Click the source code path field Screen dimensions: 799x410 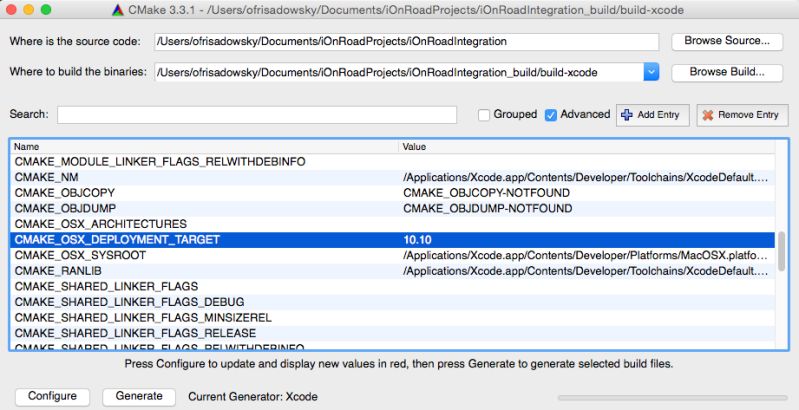point(406,42)
